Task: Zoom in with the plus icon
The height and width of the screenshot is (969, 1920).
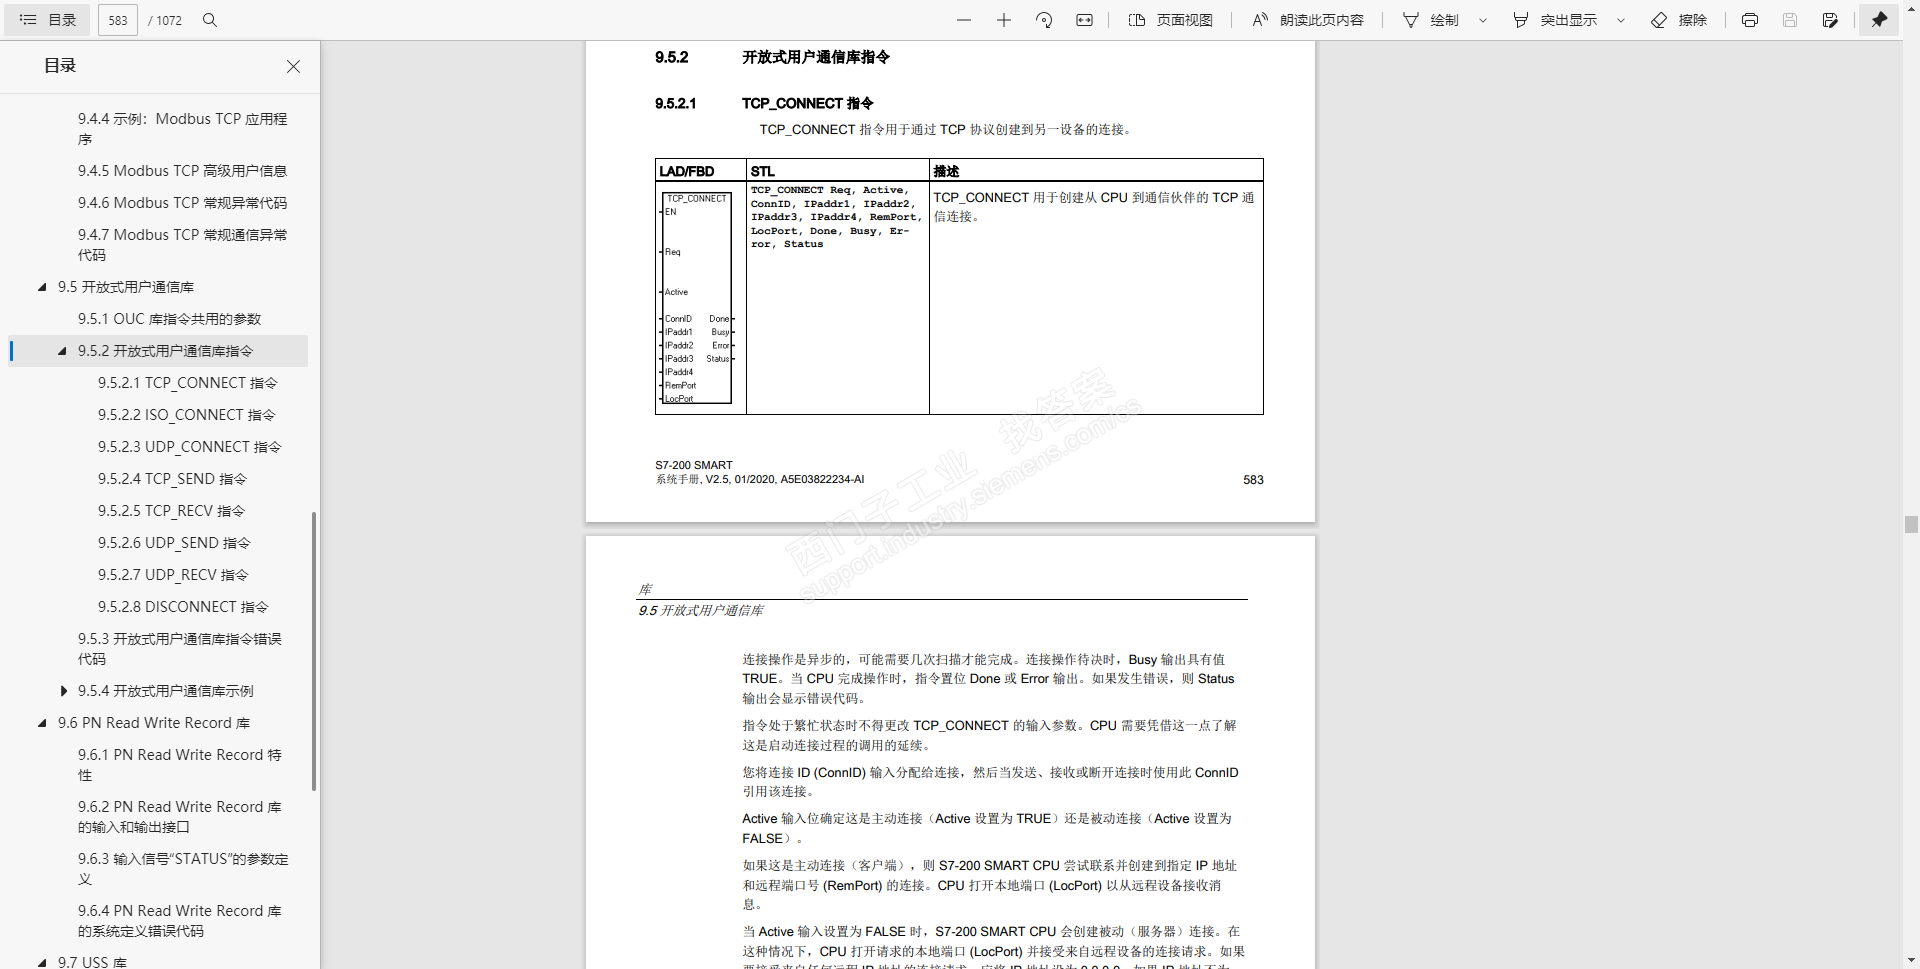Action: (x=1004, y=20)
